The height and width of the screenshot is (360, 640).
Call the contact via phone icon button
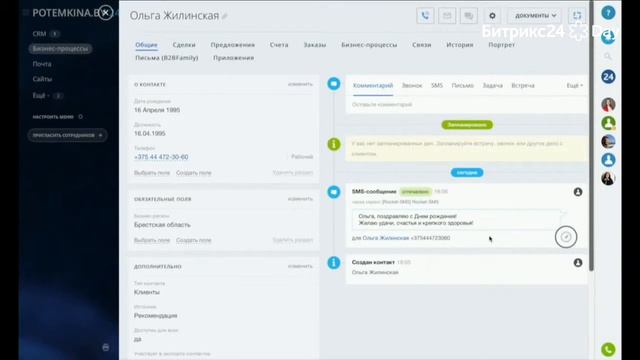[x=425, y=16]
